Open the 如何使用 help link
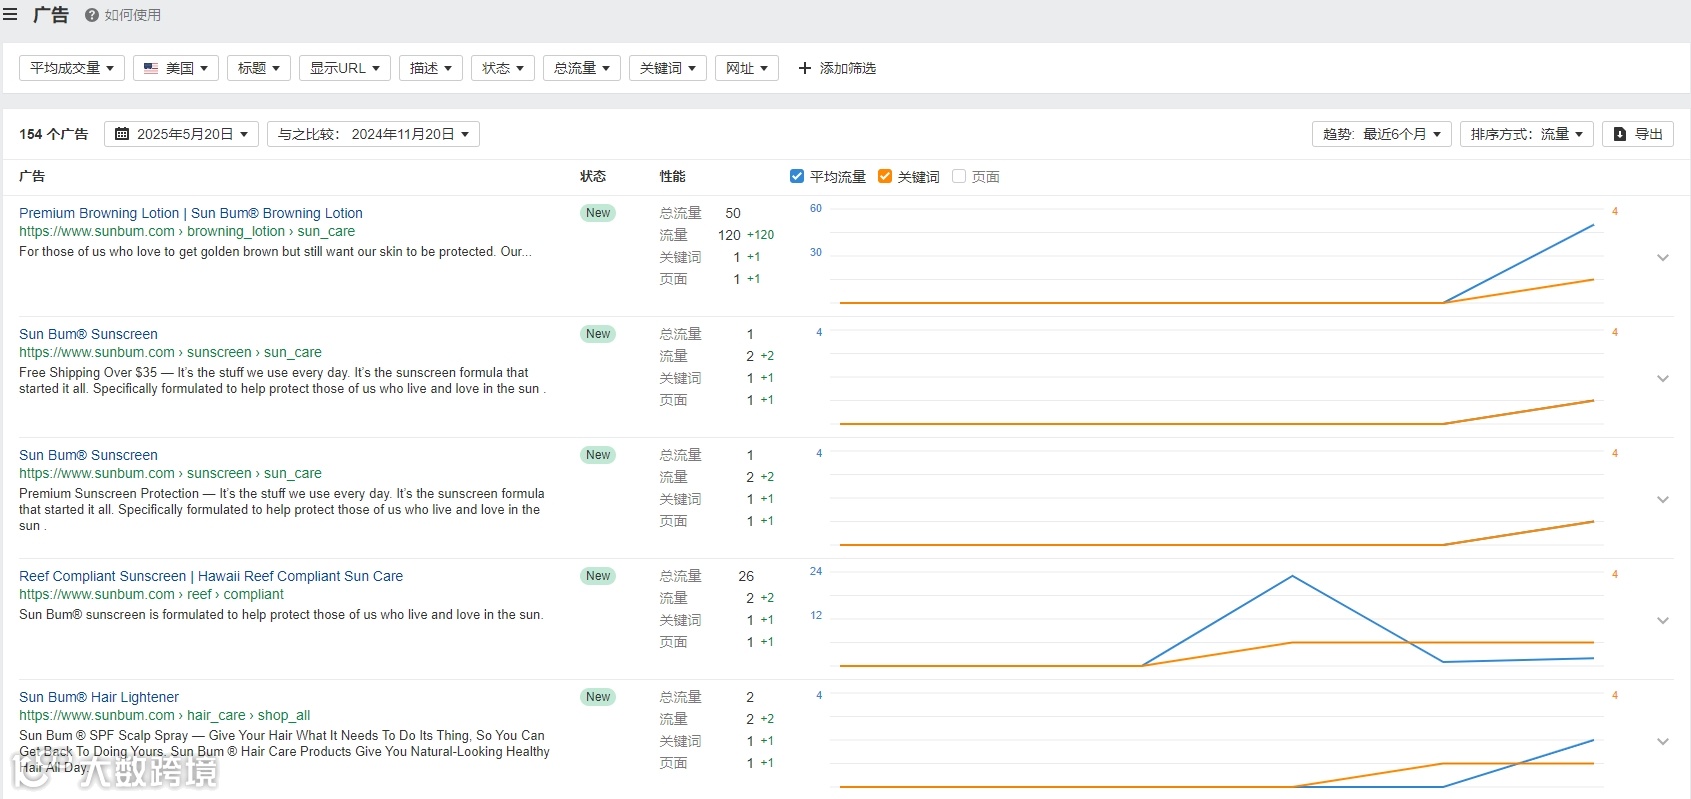 pos(123,15)
